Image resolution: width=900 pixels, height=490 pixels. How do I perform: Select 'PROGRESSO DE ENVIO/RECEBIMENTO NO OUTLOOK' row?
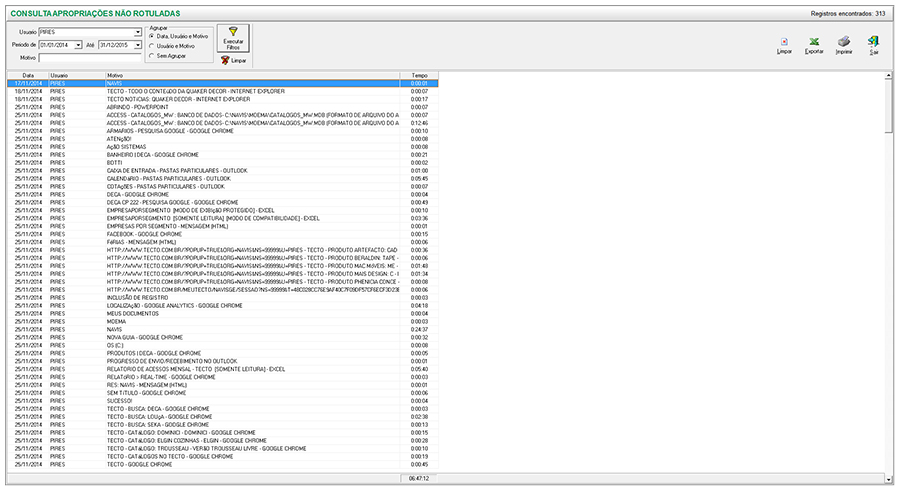(x=223, y=361)
